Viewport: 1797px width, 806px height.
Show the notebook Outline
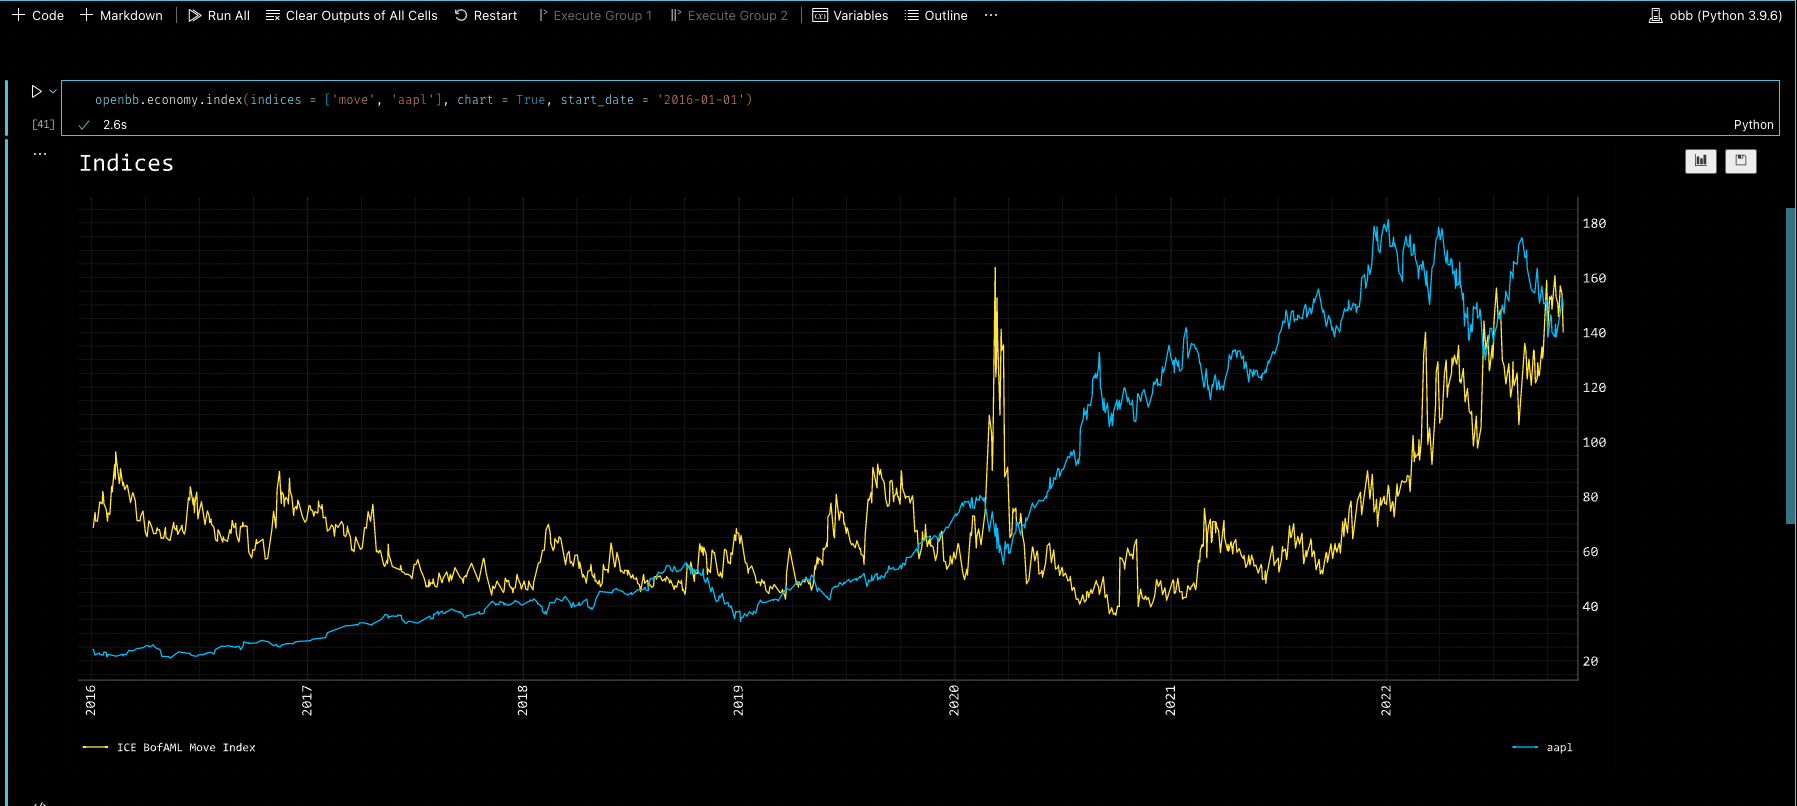click(x=936, y=15)
